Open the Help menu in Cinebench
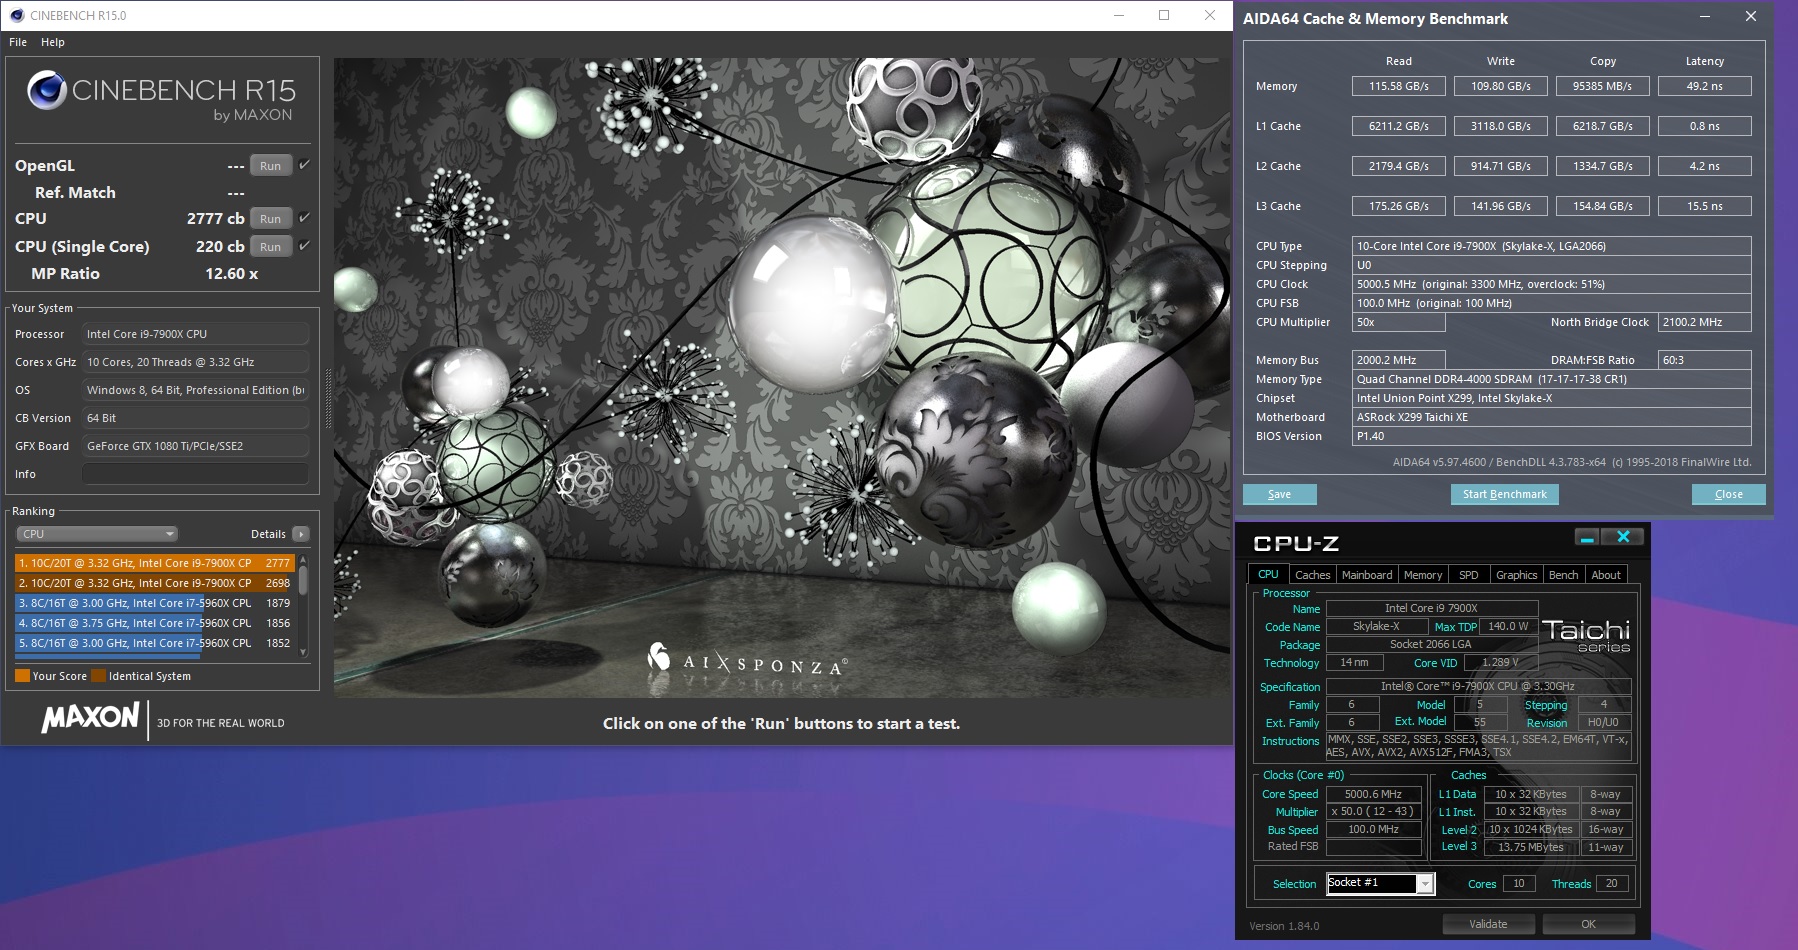This screenshot has width=1798, height=950. click(53, 42)
